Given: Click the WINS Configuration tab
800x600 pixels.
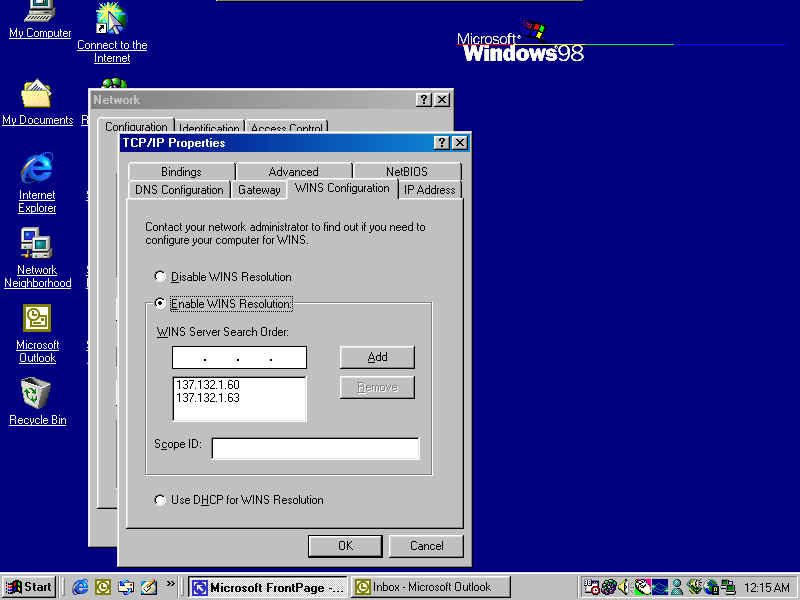Looking at the screenshot, I should (x=342, y=188).
